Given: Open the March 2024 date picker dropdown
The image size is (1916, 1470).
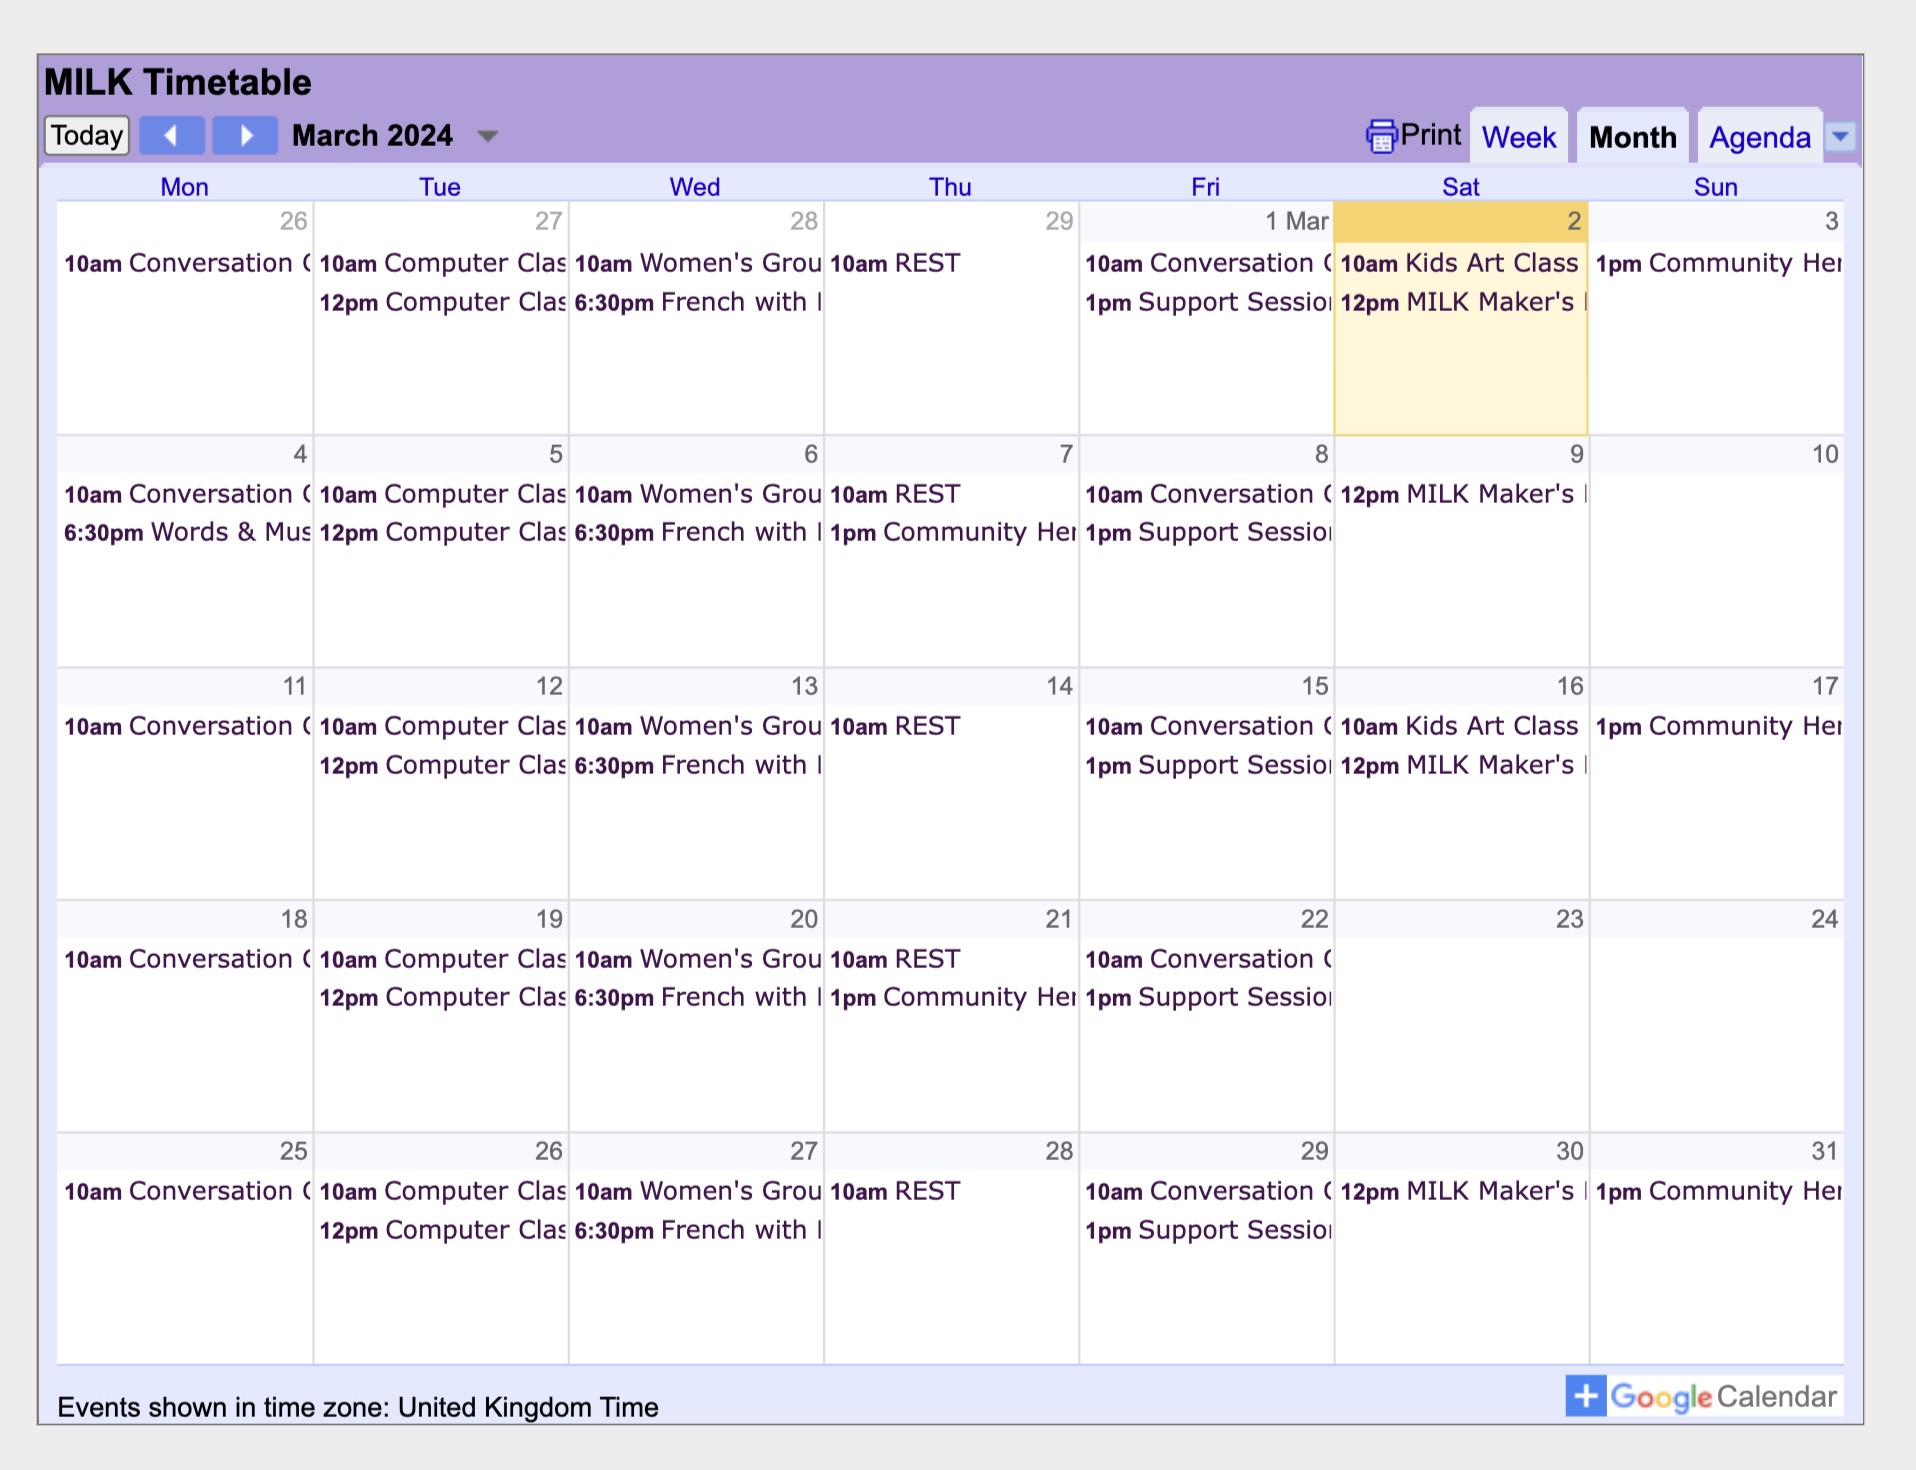Looking at the screenshot, I should [x=487, y=136].
